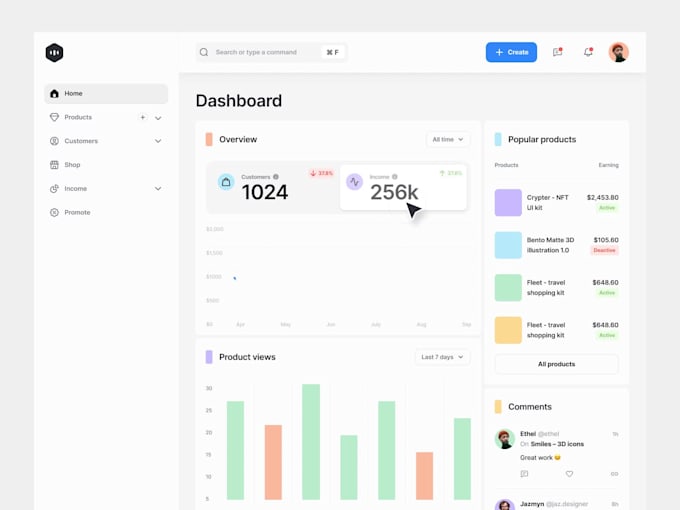
Task: Expand the Income submenu chevron
Action: [x=158, y=189]
